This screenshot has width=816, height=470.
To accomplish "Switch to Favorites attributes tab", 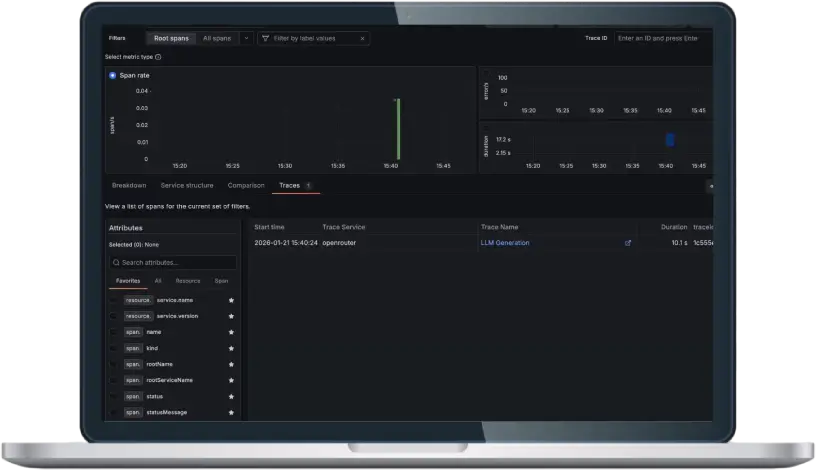I will coord(128,281).
